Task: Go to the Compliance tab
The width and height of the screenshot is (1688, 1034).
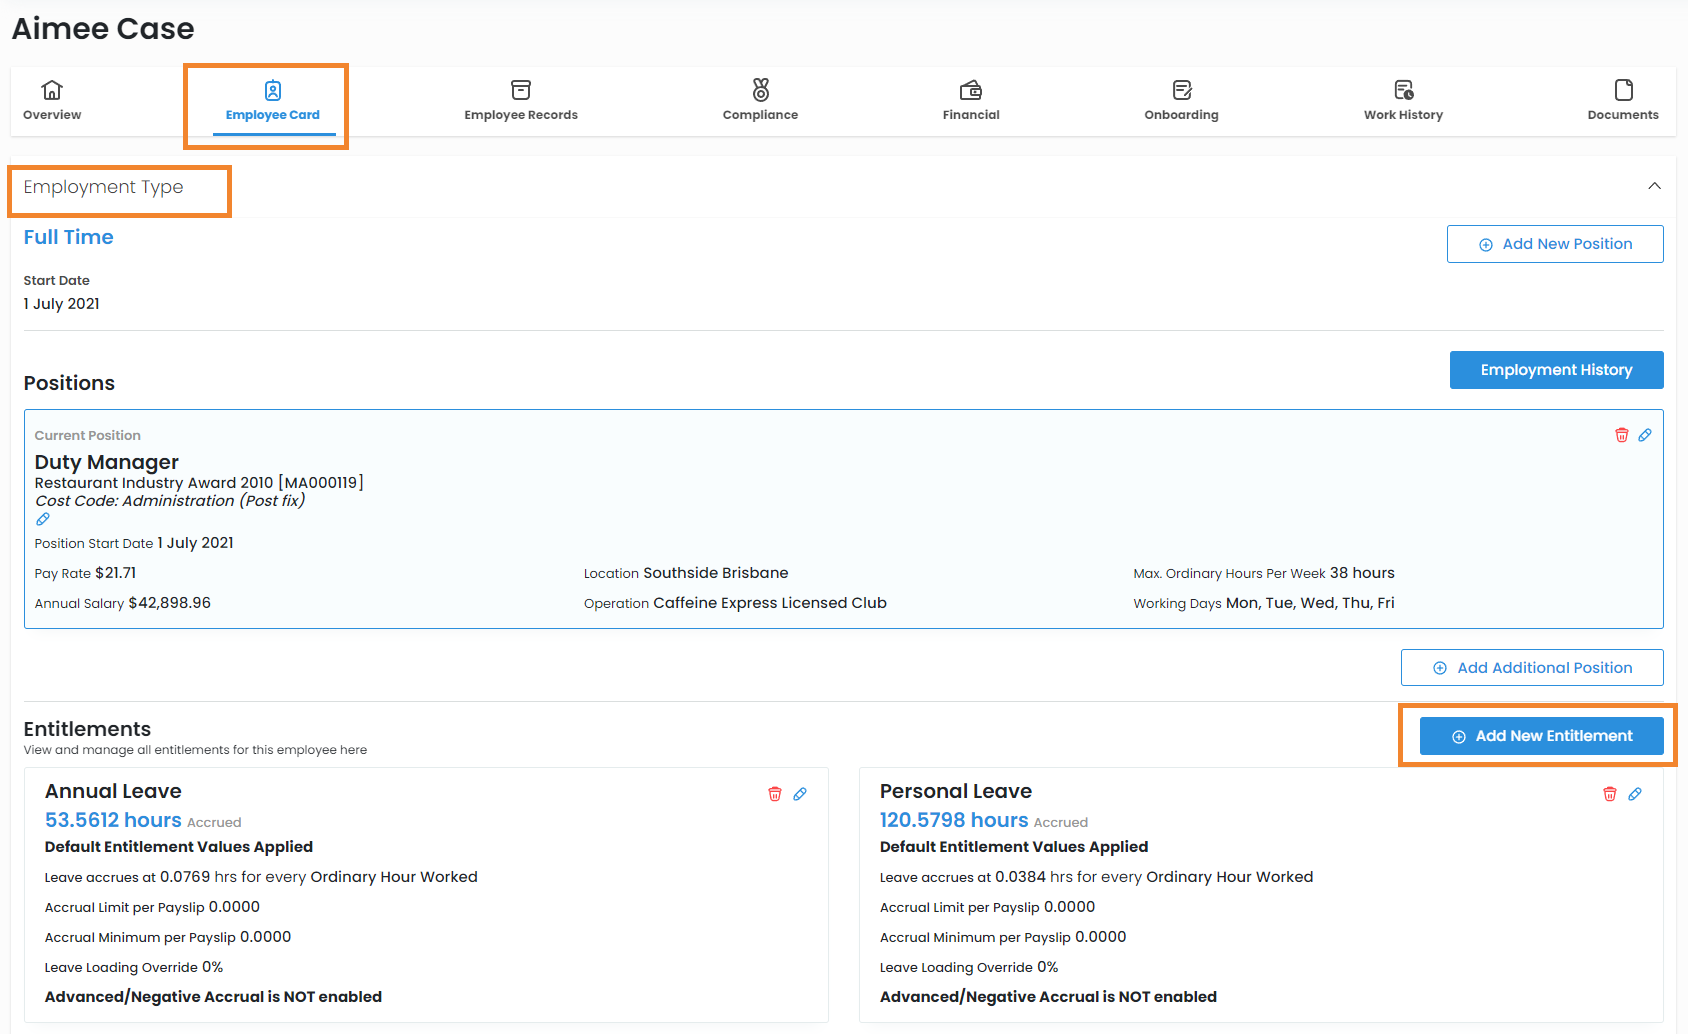Action: pyautogui.click(x=760, y=101)
